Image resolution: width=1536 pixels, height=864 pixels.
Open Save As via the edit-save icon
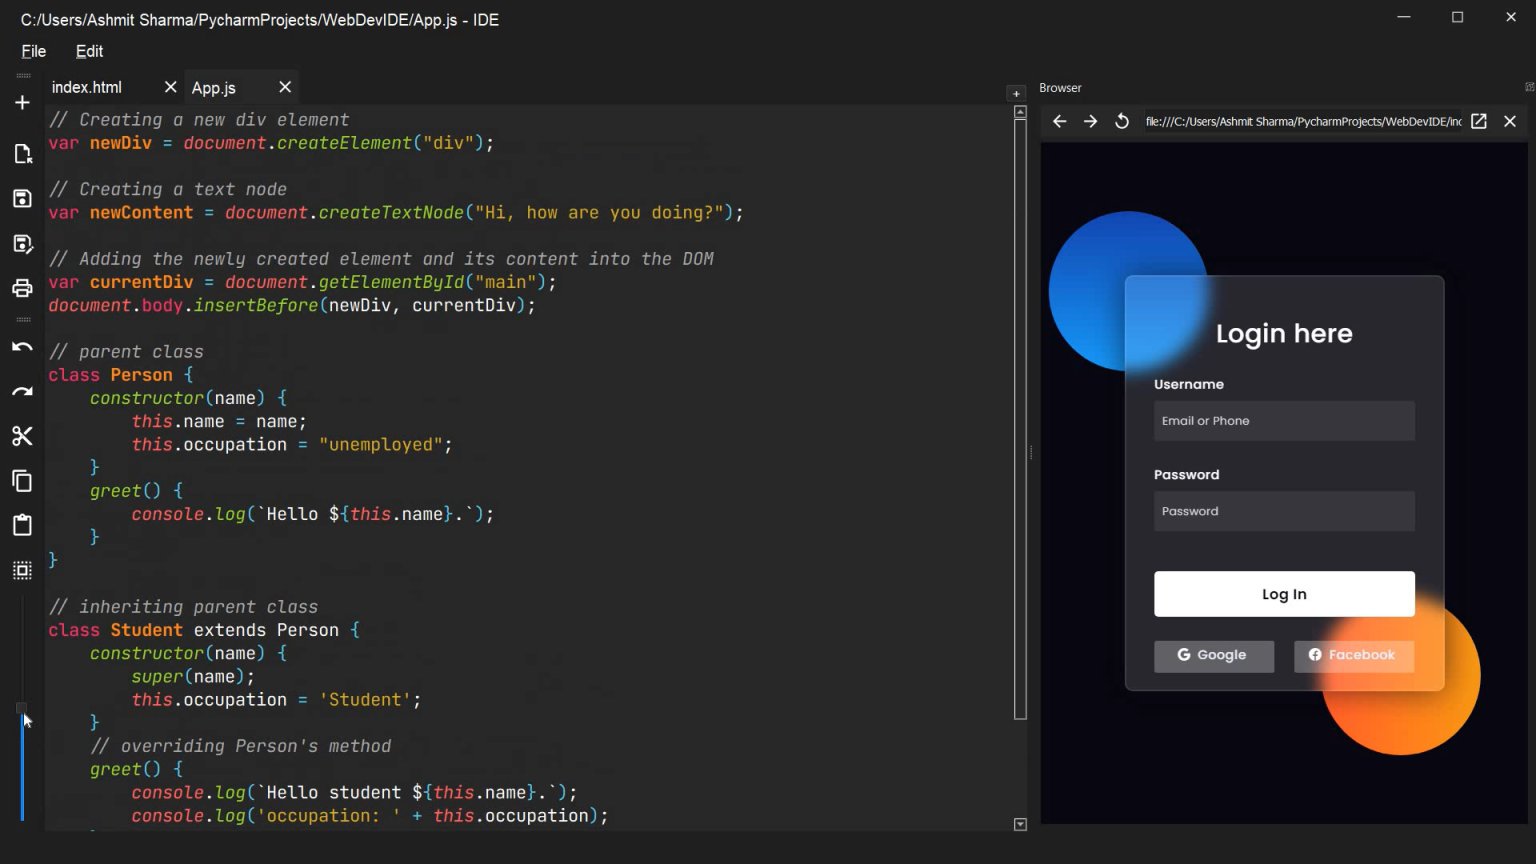[x=22, y=243]
